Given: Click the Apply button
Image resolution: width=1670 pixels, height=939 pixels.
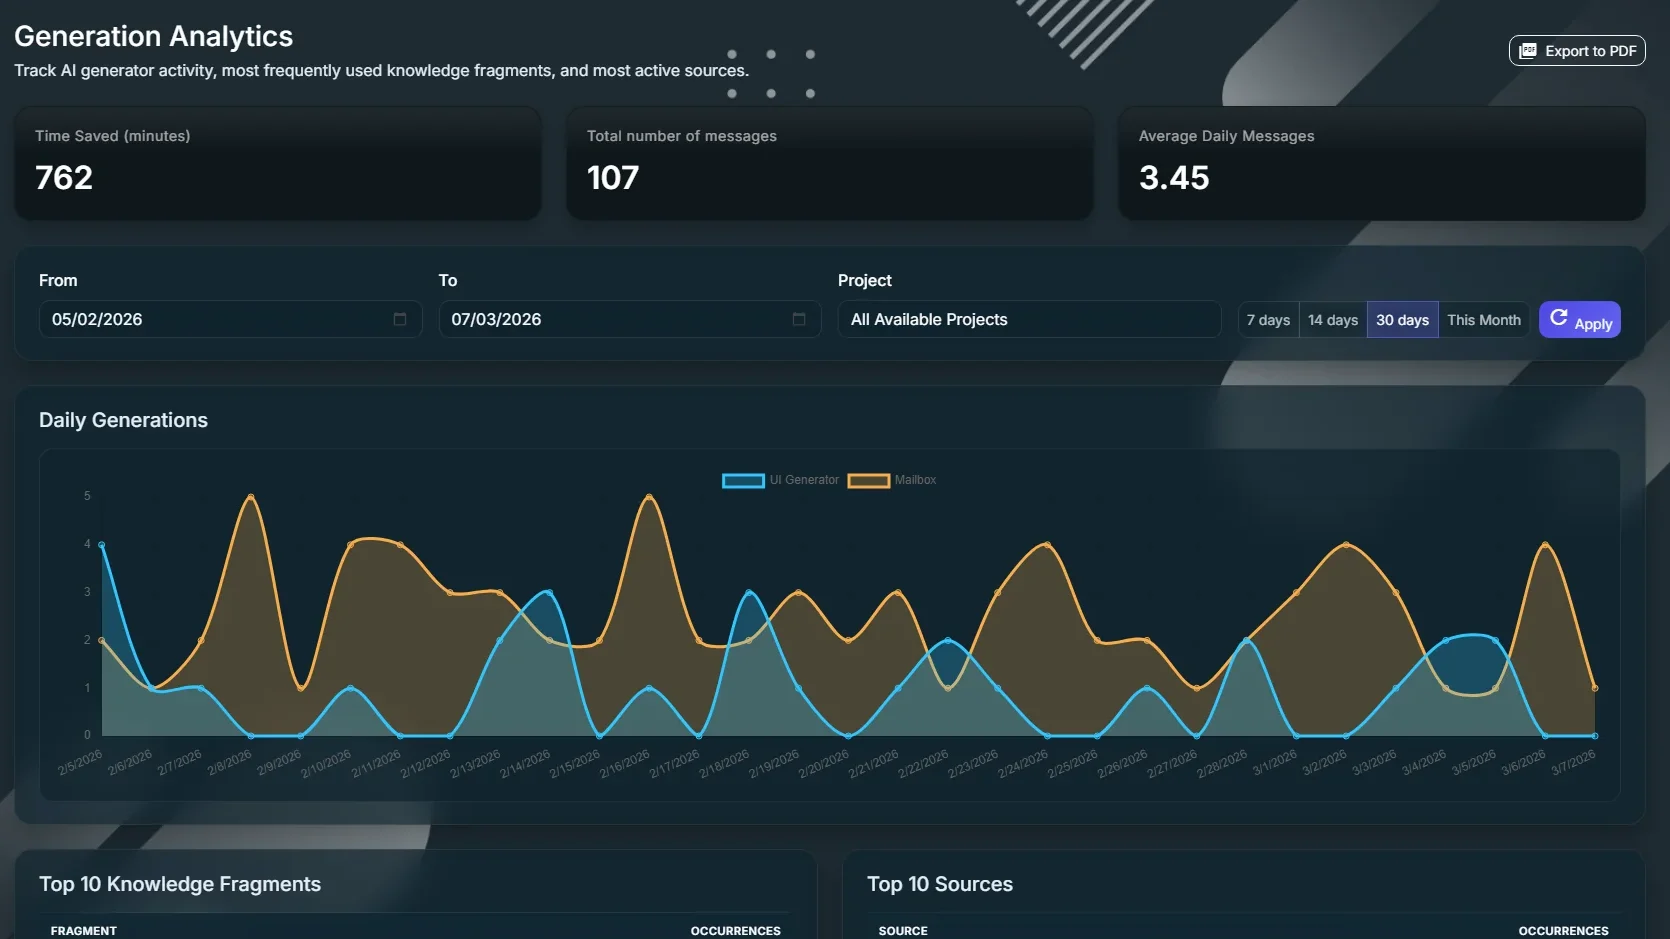Looking at the screenshot, I should click(1580, 320).
